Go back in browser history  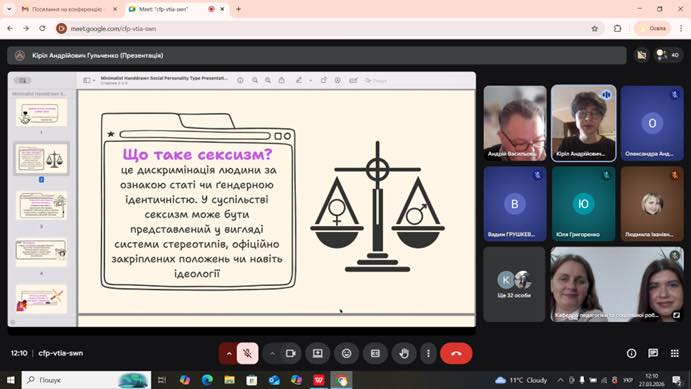coord(10,28)
